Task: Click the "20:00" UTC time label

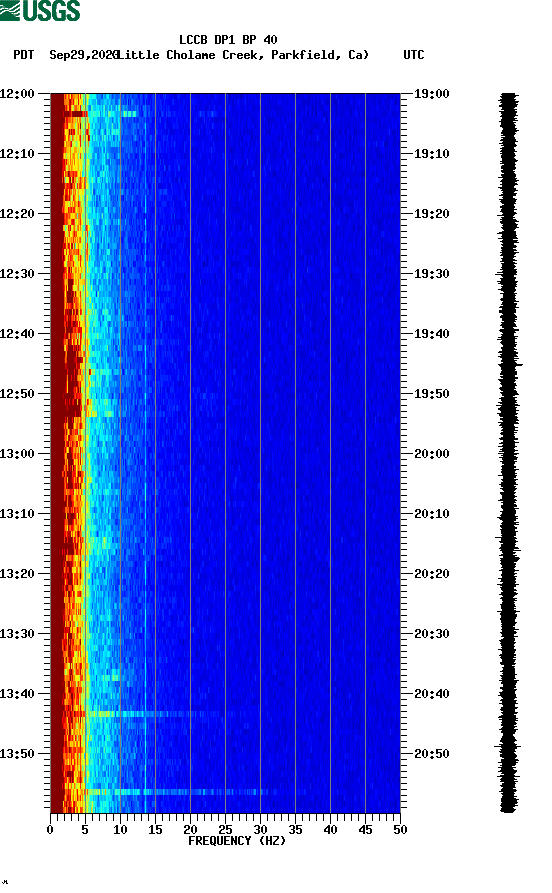Action: (x=431, y=454)
